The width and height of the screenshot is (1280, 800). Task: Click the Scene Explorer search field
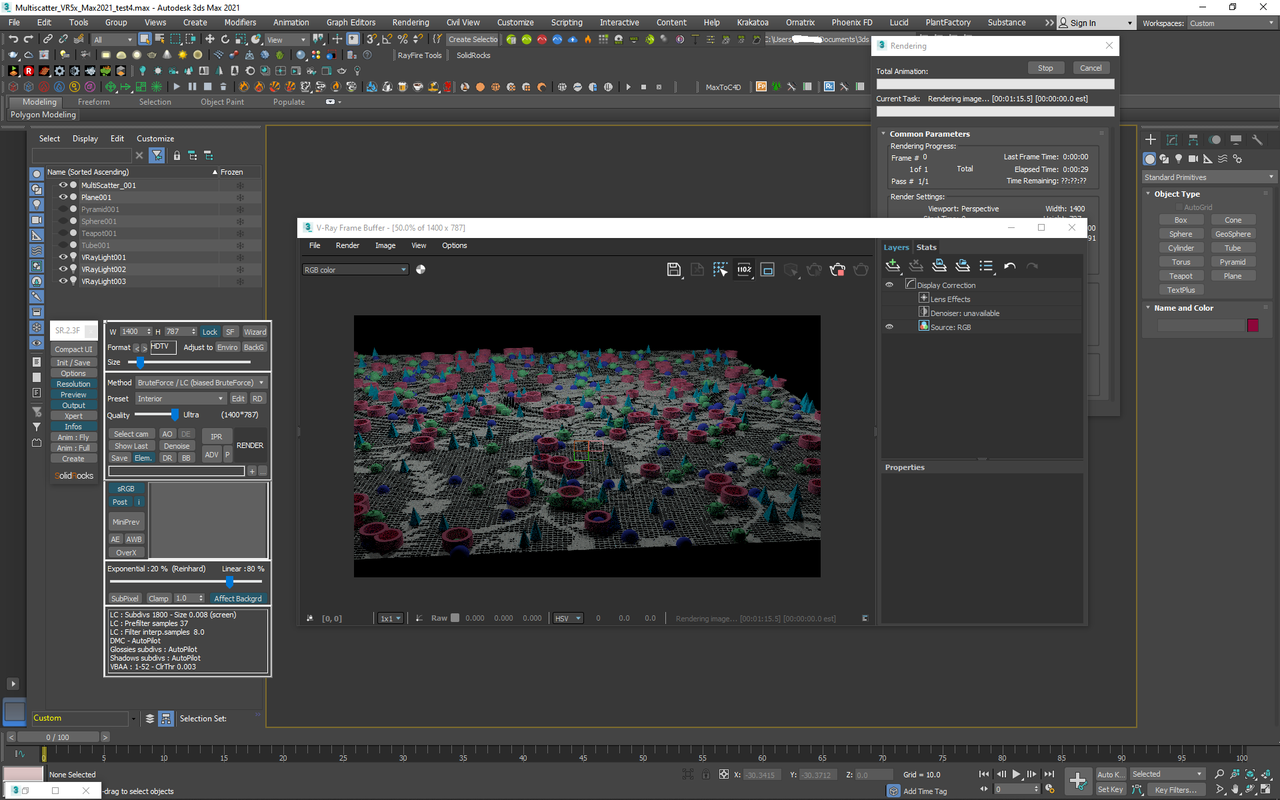[x=82, y=156]
